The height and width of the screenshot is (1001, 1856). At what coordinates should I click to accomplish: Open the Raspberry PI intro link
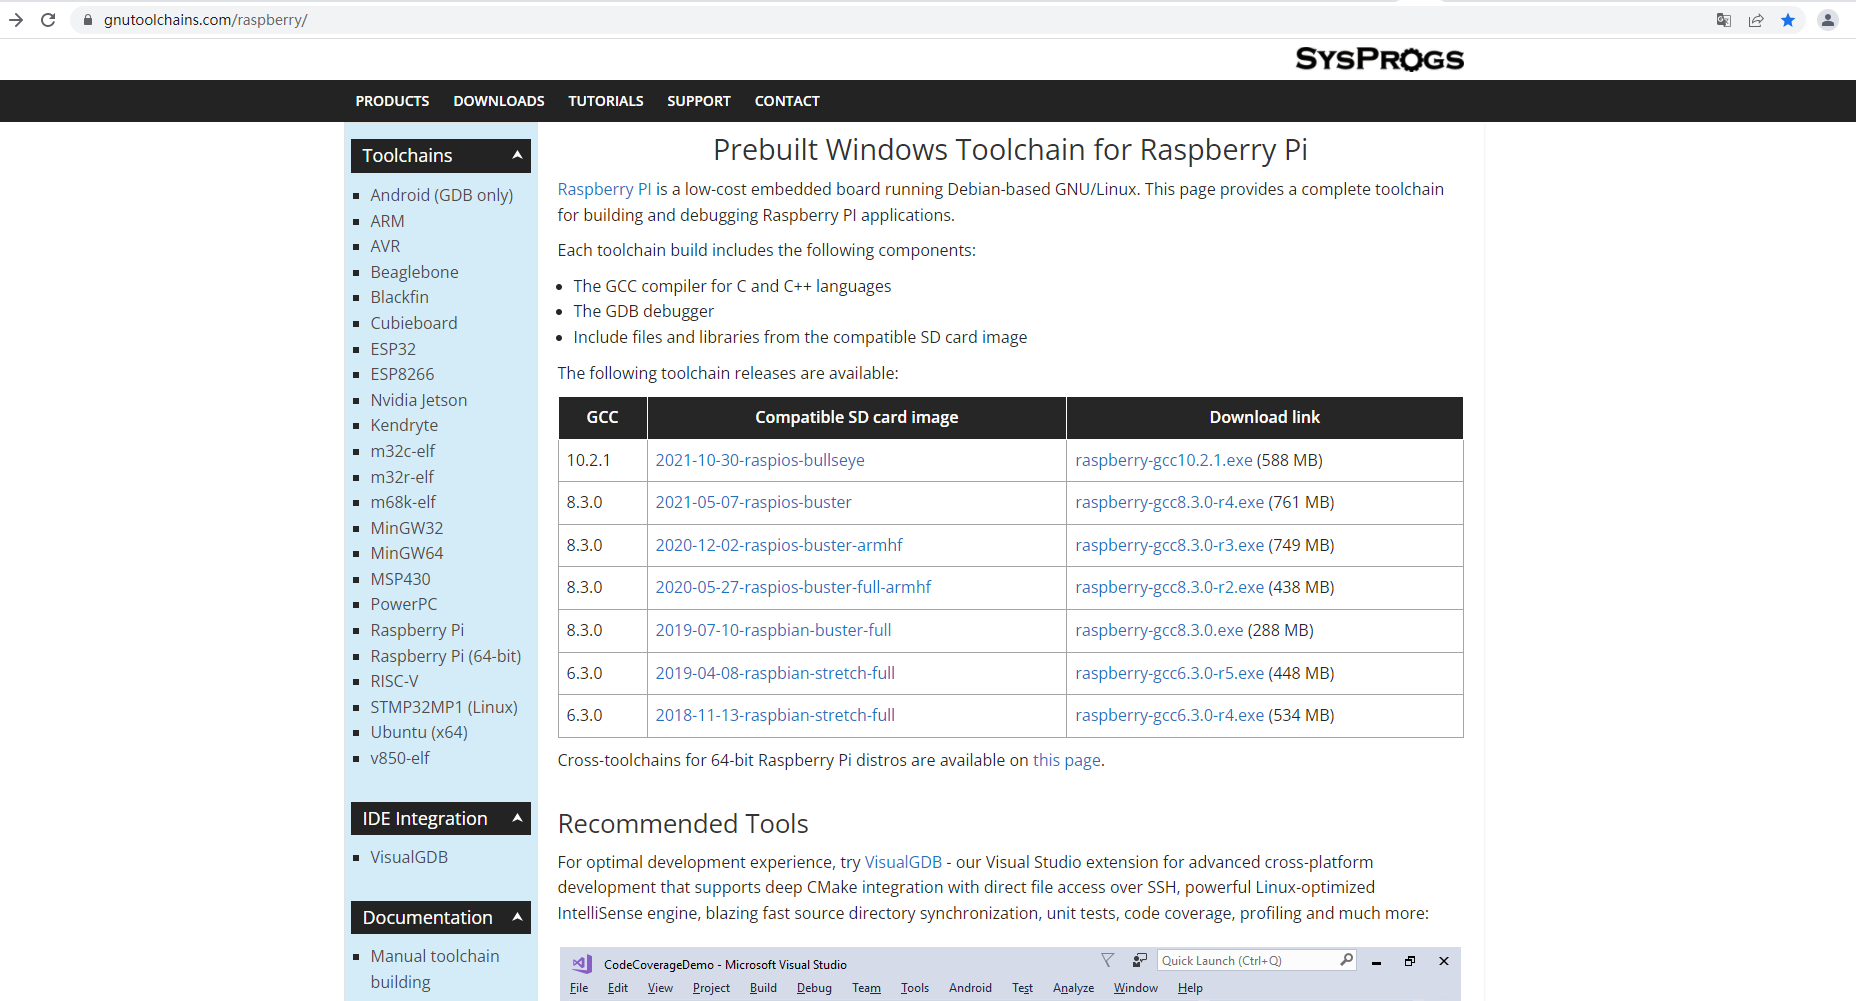[604, 189]
